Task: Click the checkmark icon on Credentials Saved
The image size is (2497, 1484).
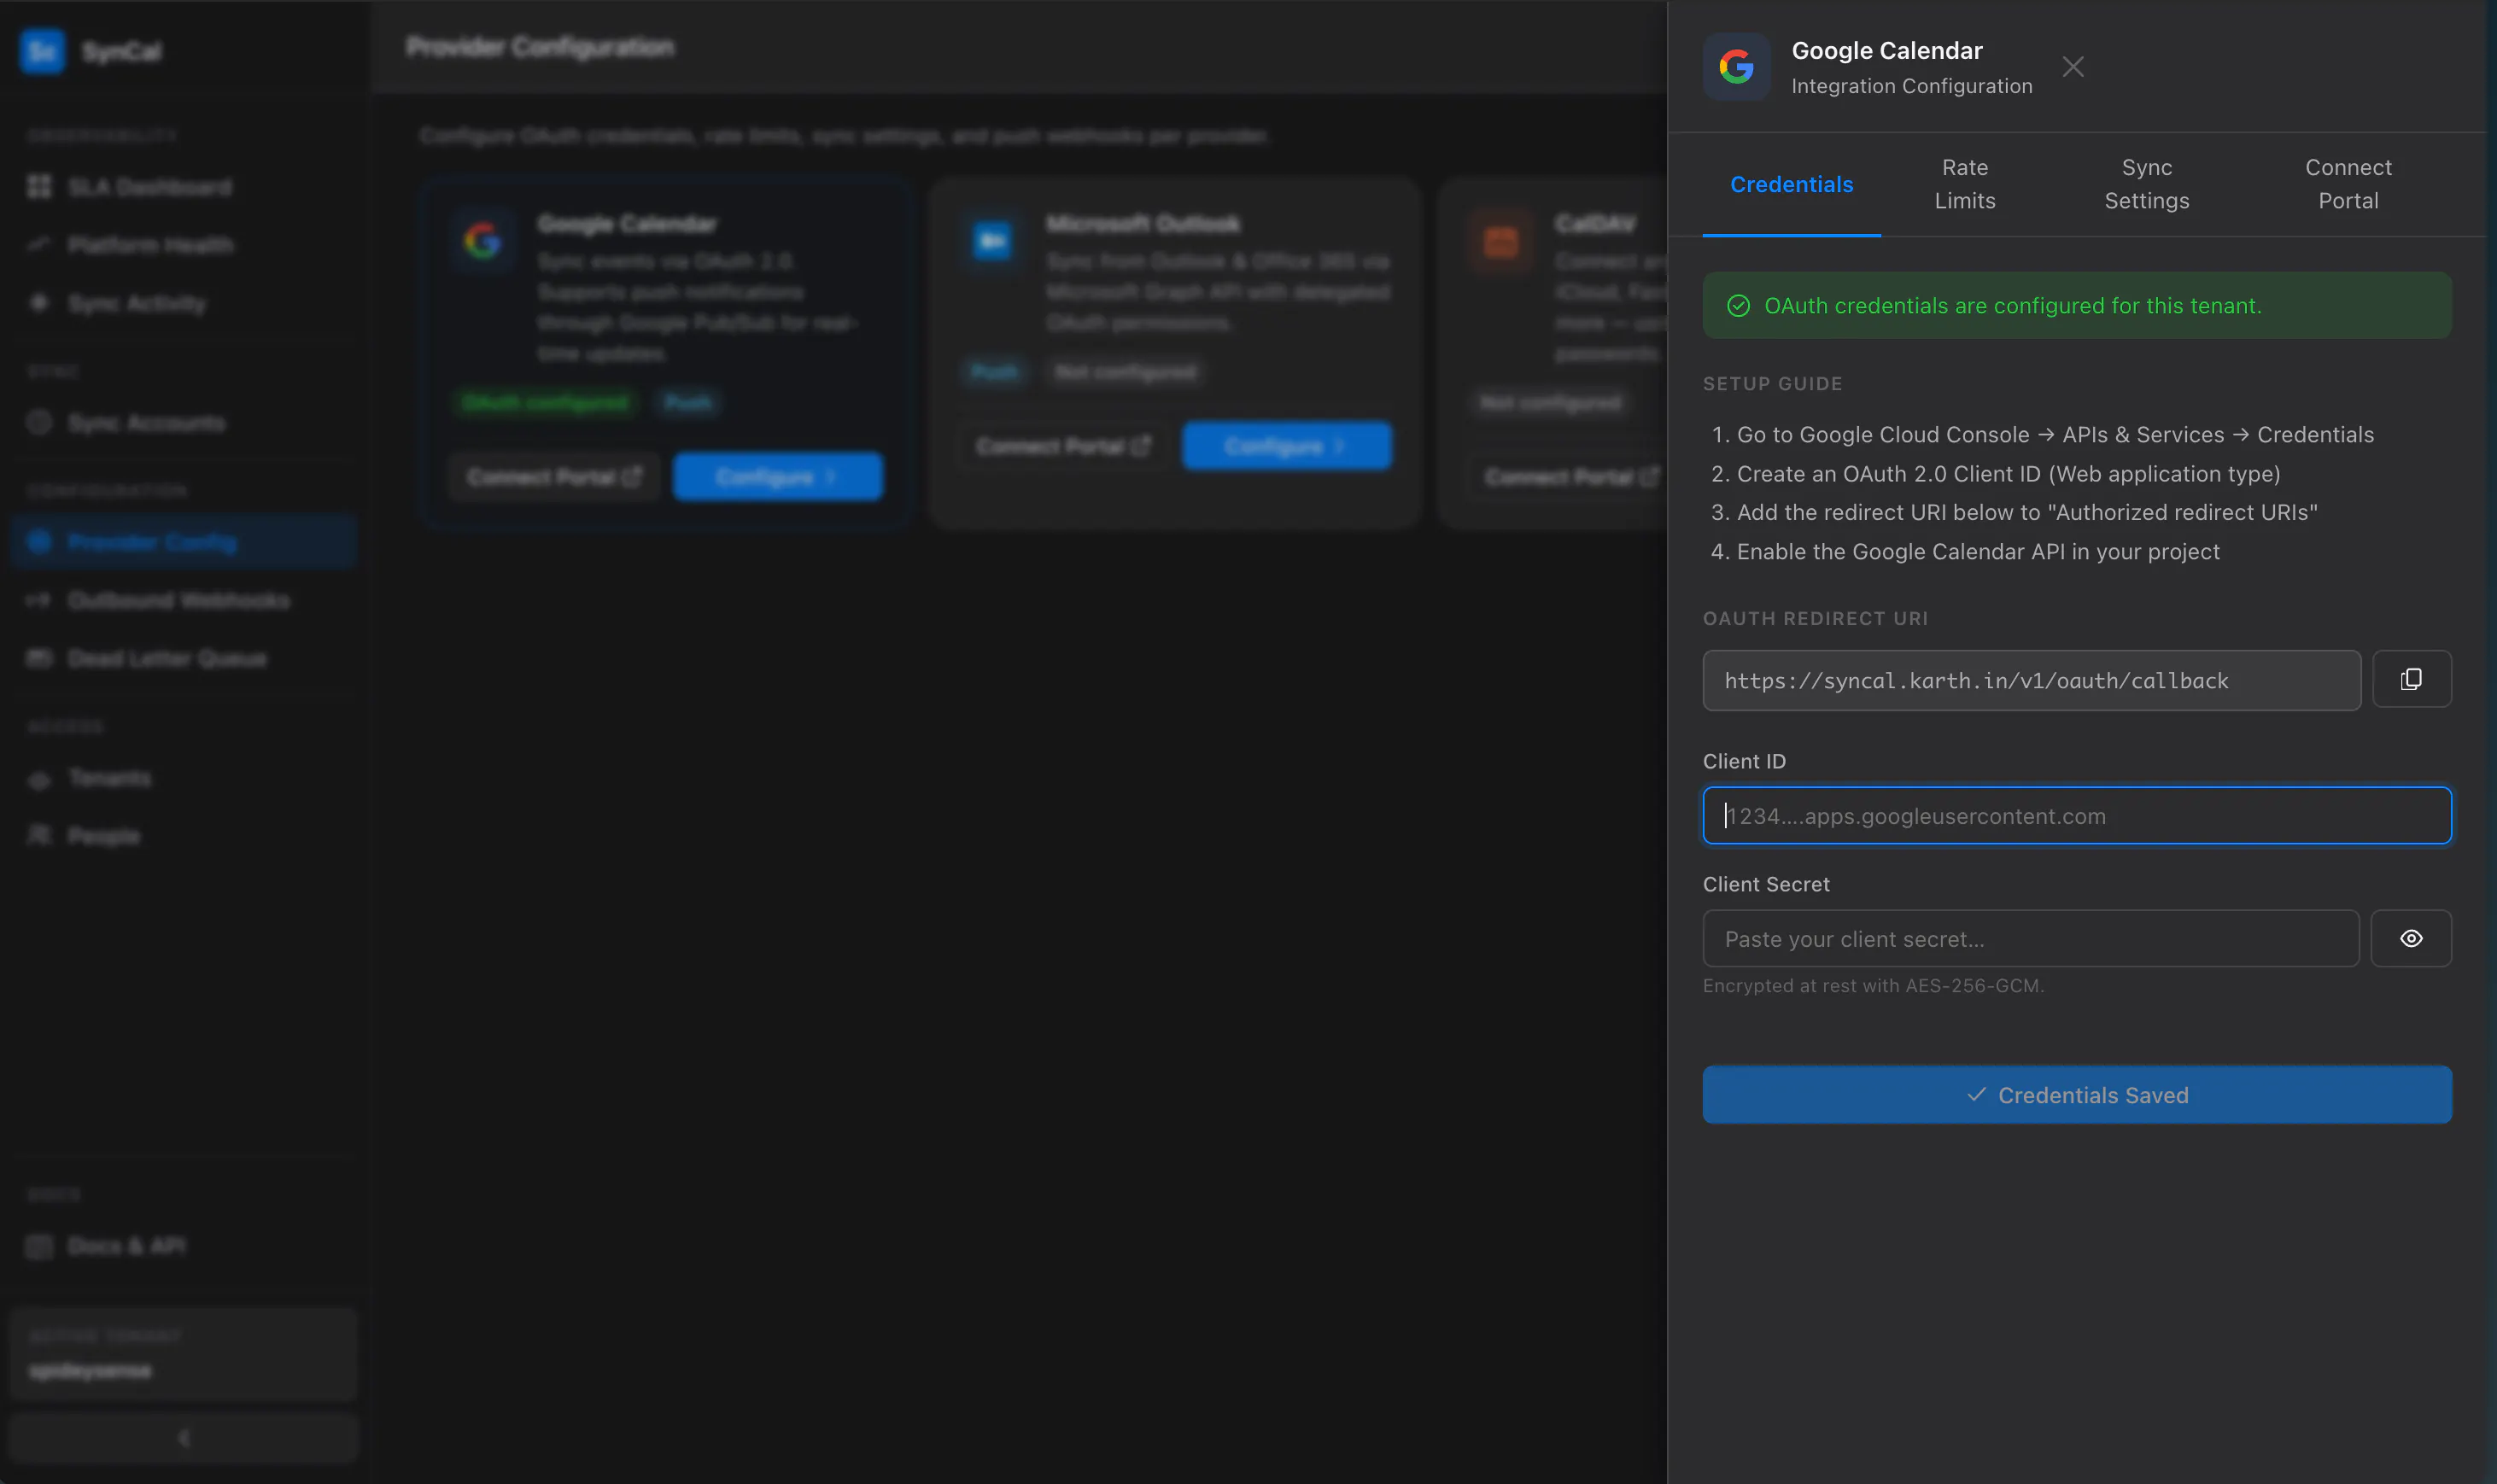Action: (x=1976, y=1095)
